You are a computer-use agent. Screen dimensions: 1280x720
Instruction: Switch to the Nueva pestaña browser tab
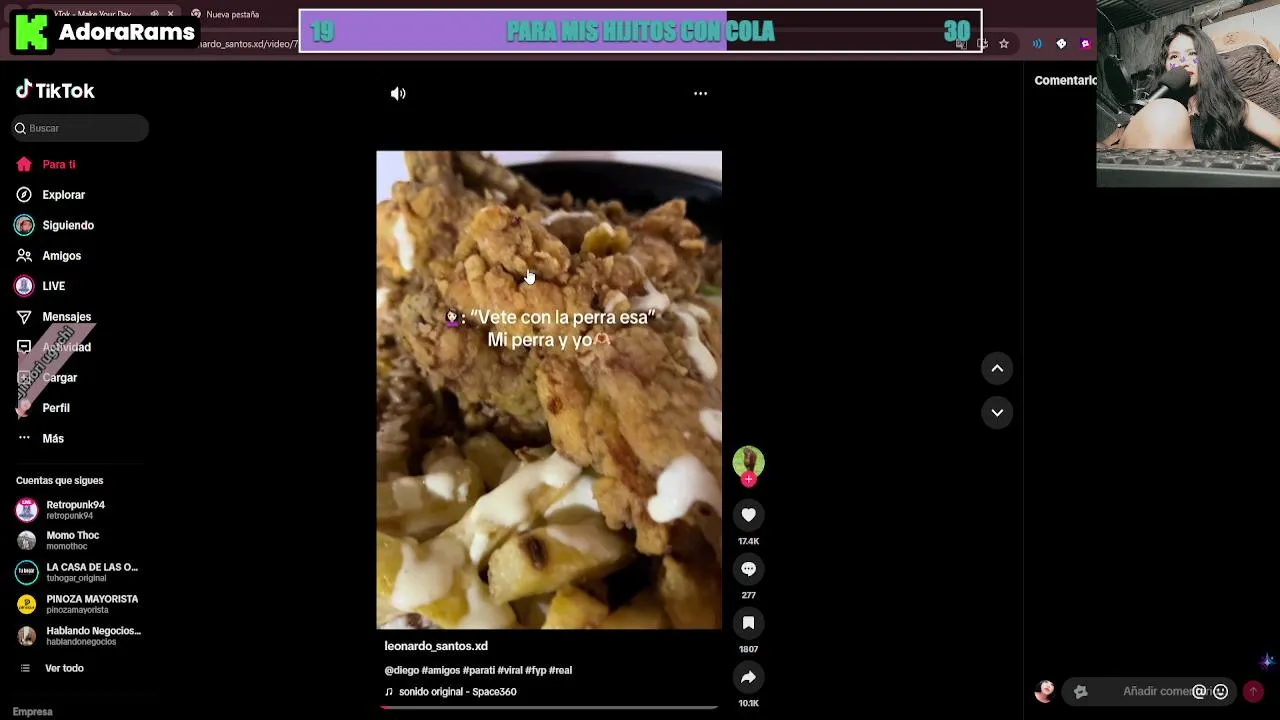232,14
